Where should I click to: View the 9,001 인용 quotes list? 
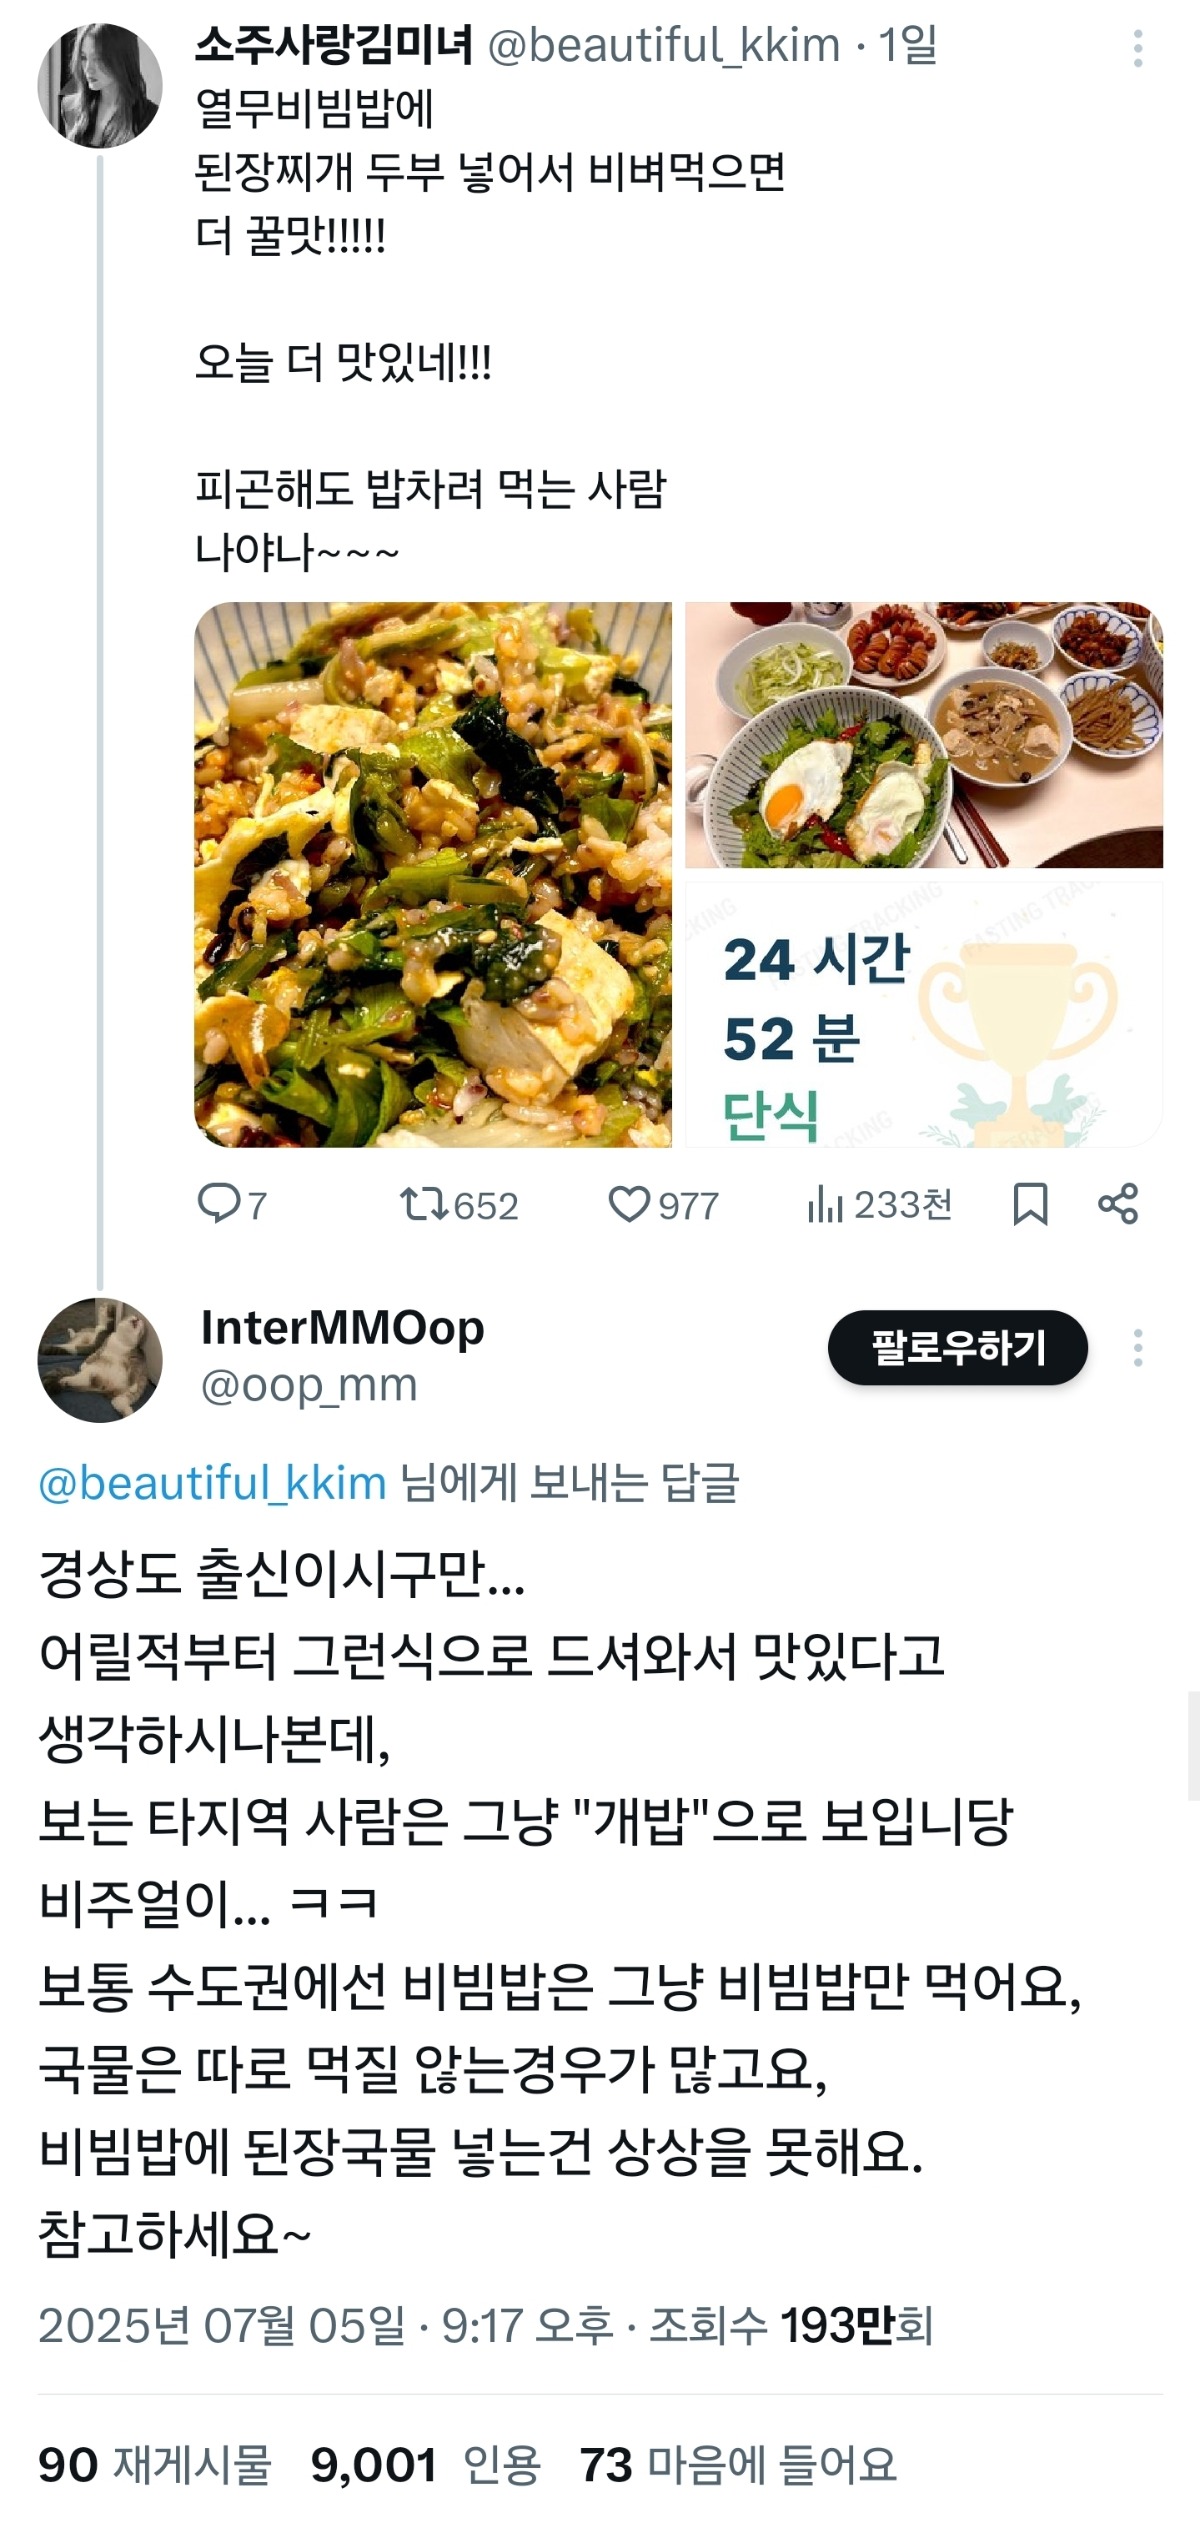426,2464
